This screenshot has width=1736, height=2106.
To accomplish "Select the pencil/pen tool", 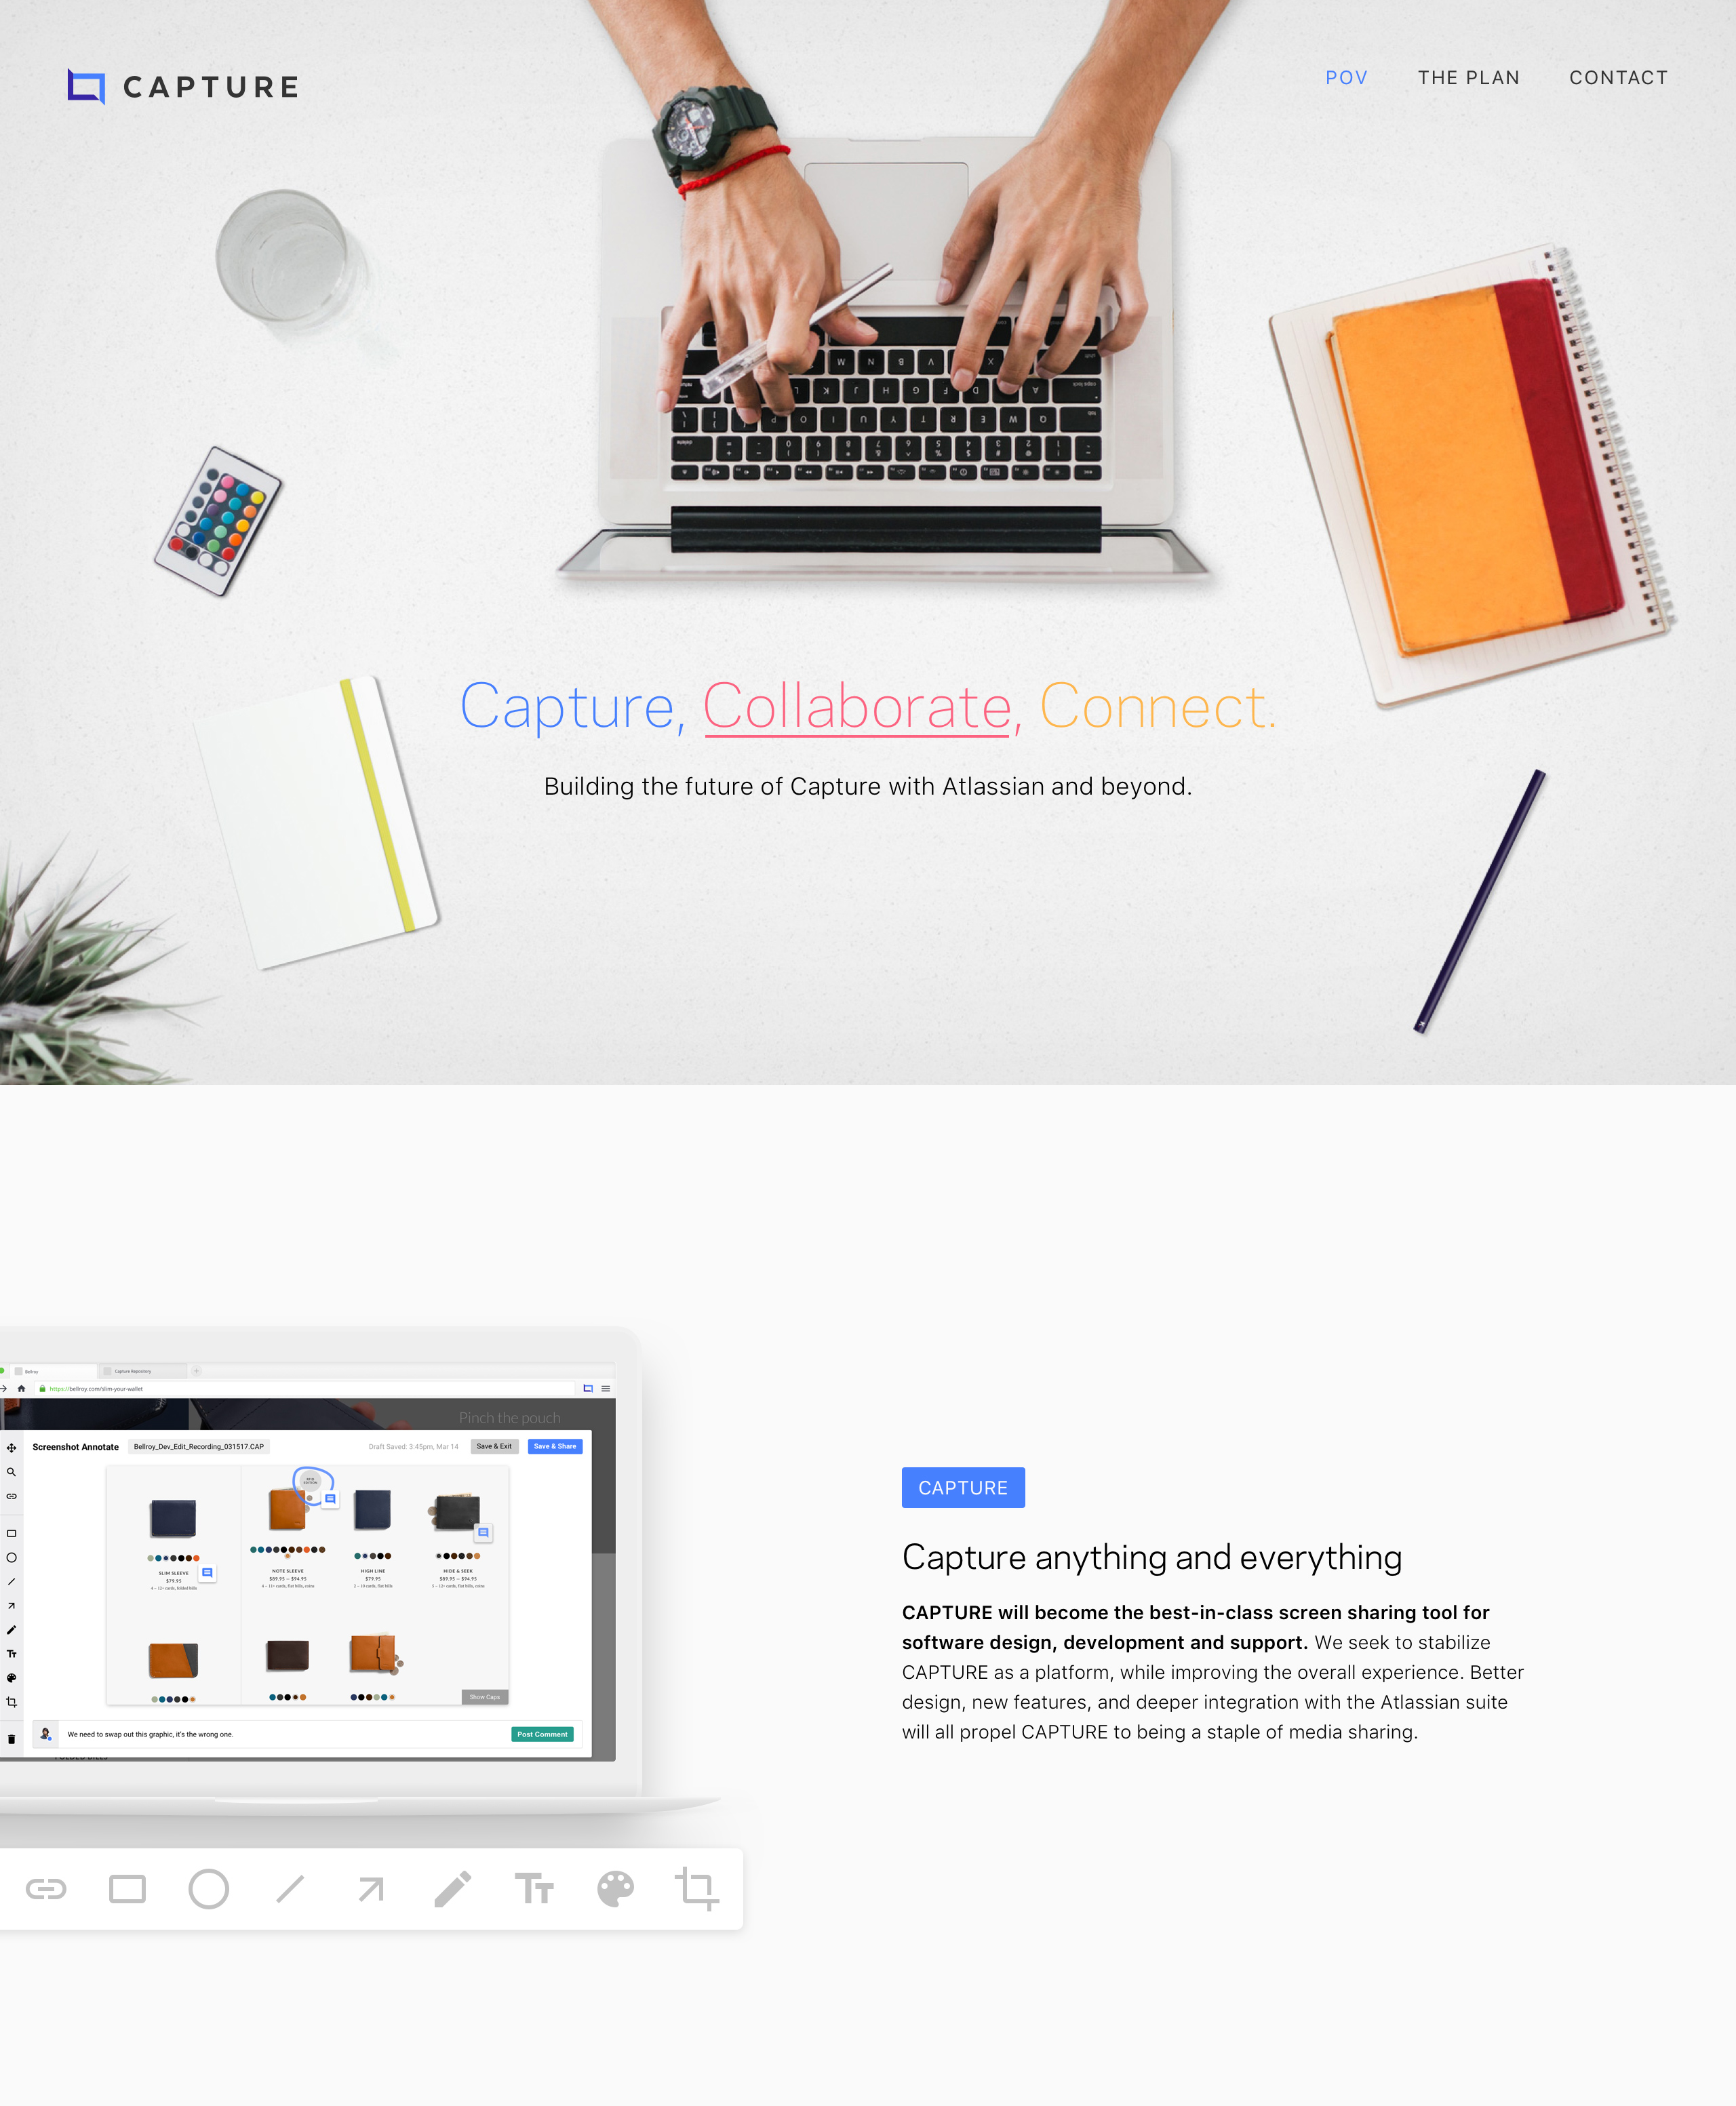I will pyautogui.click(x=453, y=1888).
